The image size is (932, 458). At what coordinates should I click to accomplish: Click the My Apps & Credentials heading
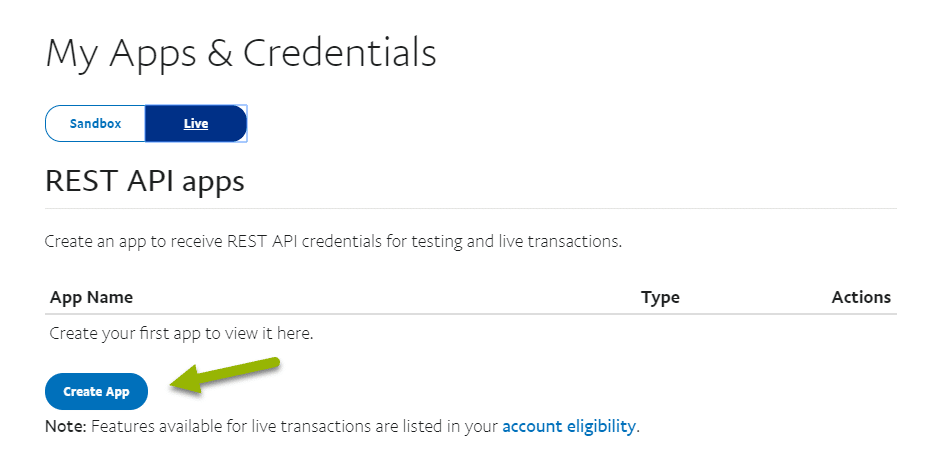click(x=241, y=53)
